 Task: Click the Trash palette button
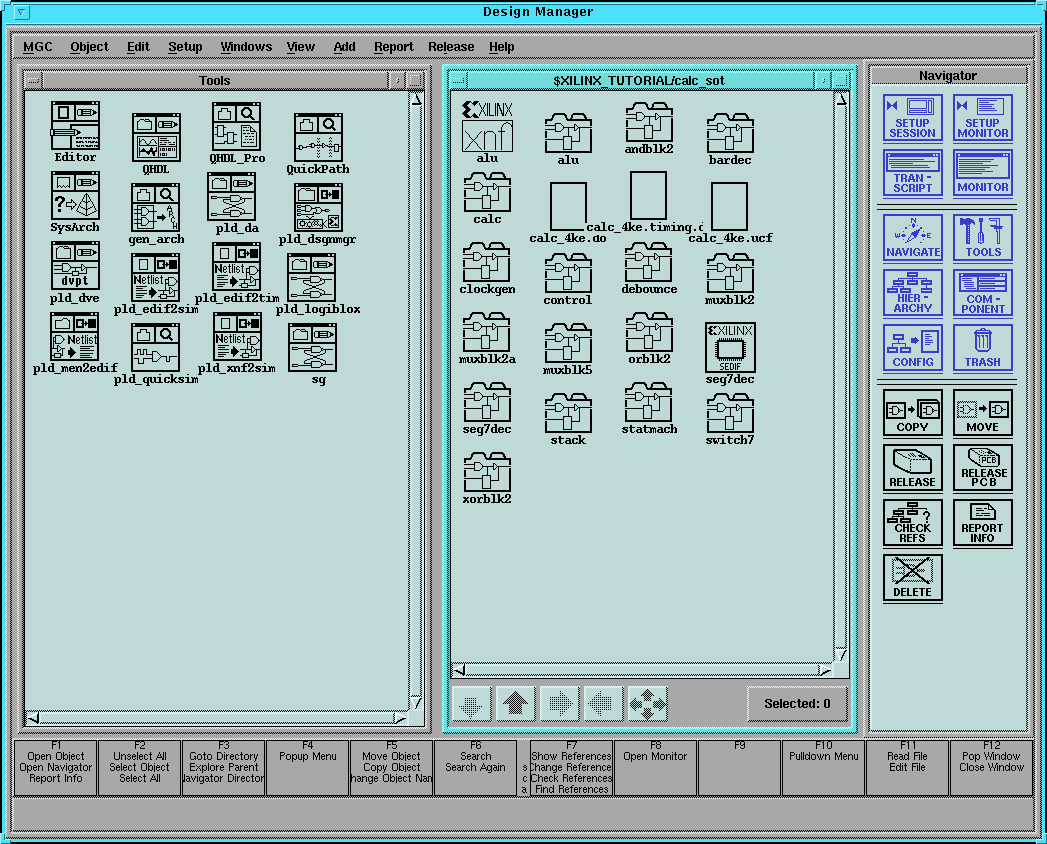point(982,348)
